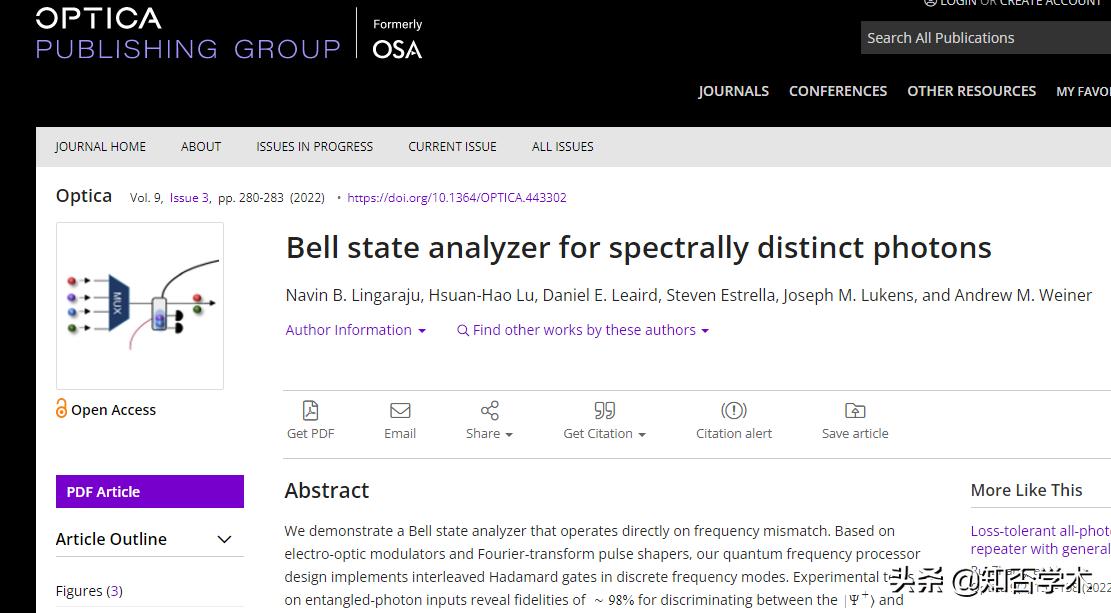Go to the Current Issue tab

[452, 146]
